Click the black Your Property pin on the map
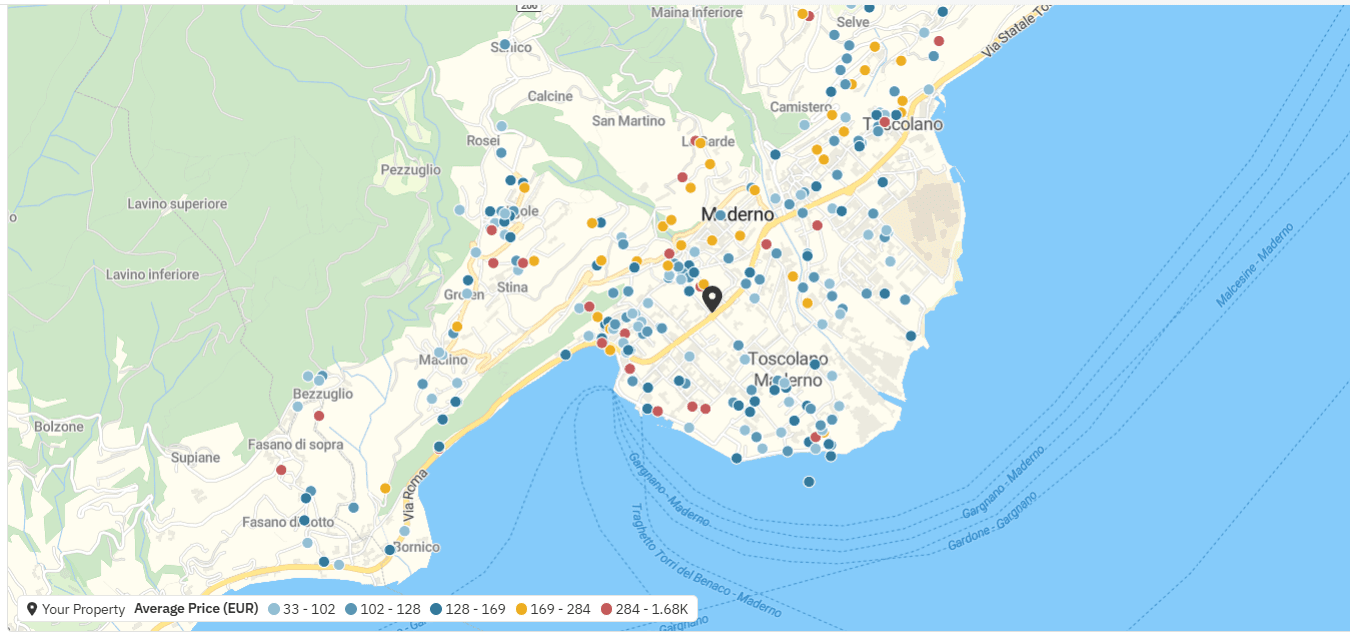This screenshot has height=642, width=1350. click(712, 299)
